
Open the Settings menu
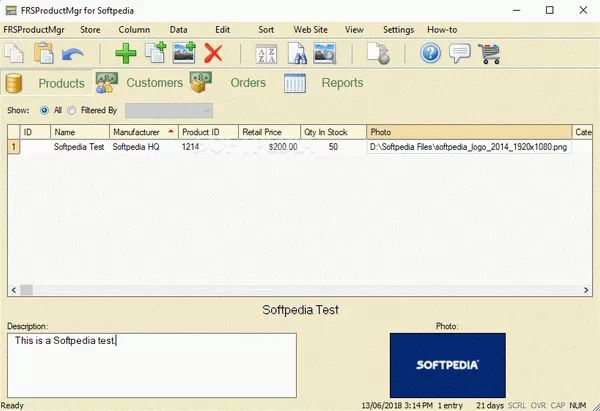(398, 30)
